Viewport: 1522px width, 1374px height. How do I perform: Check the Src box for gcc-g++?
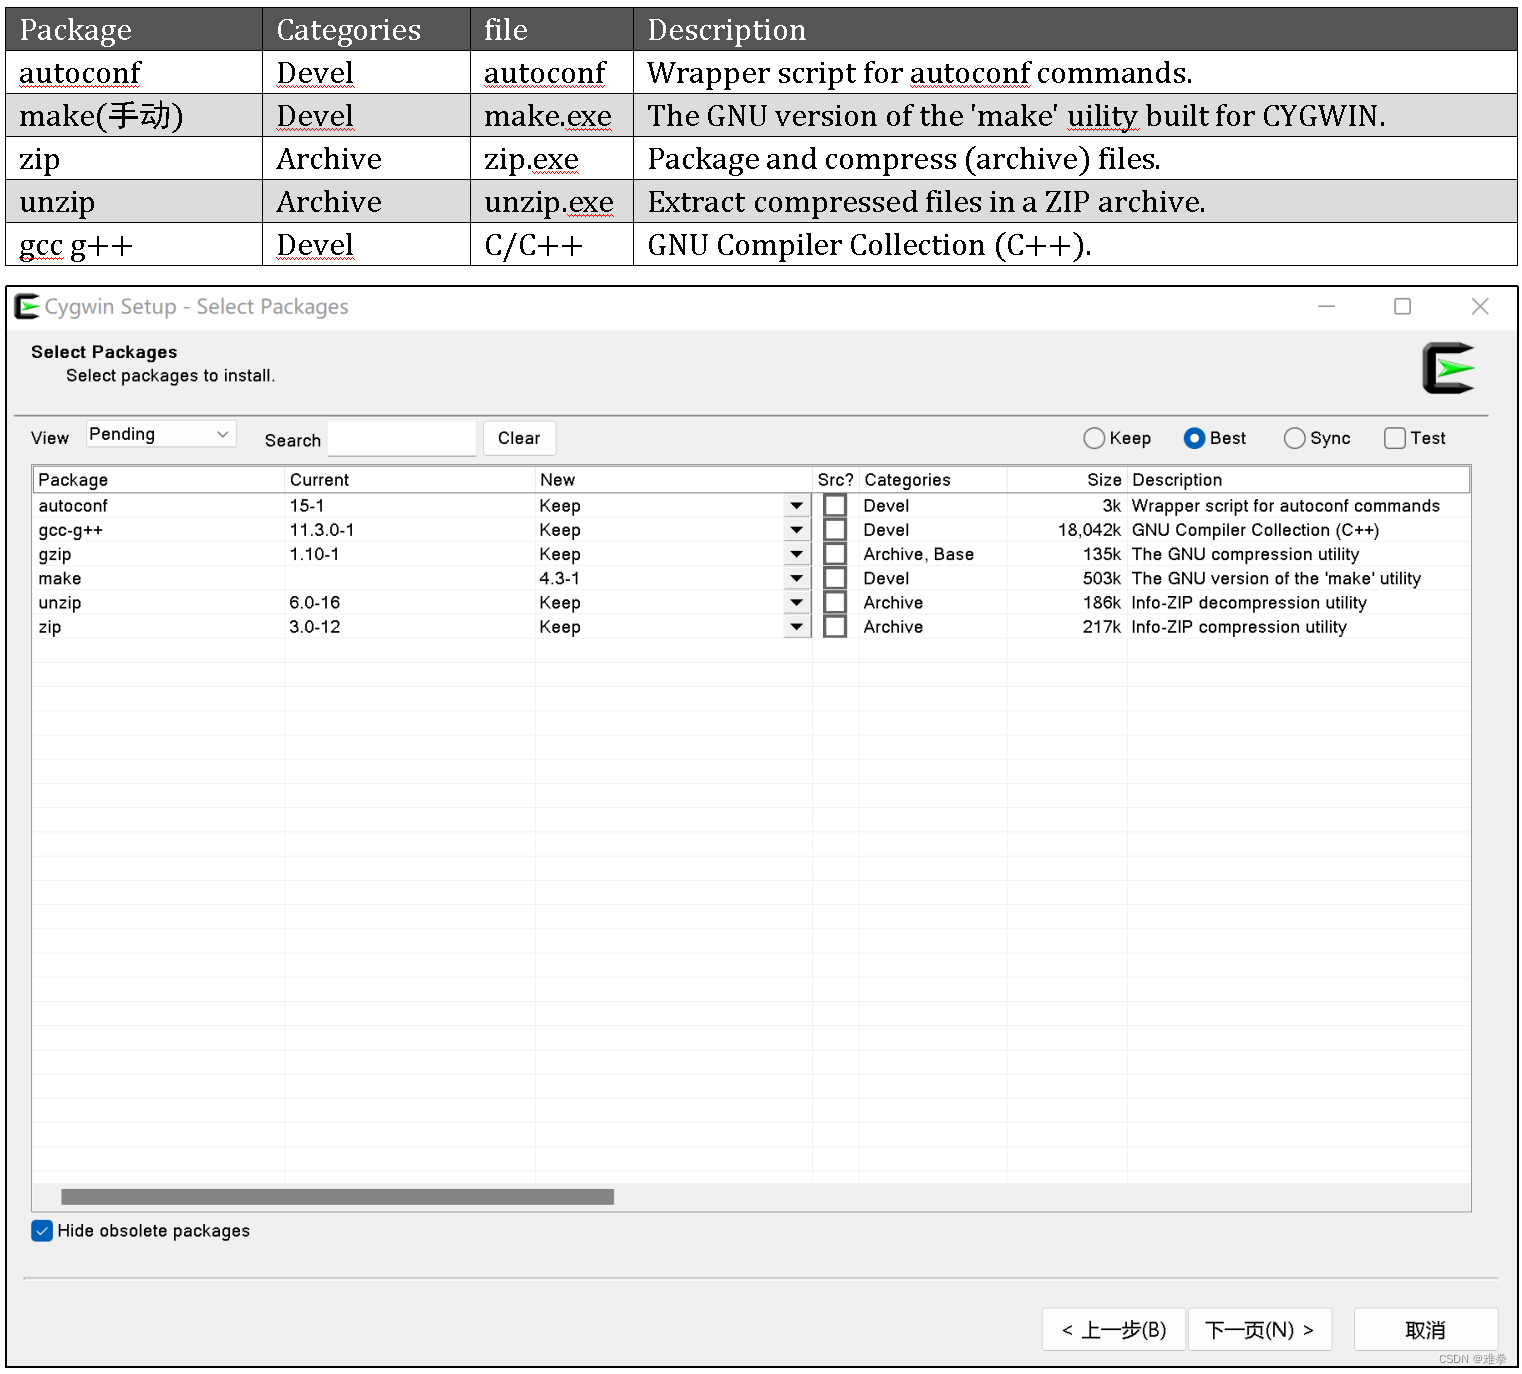tap(835, 530)
